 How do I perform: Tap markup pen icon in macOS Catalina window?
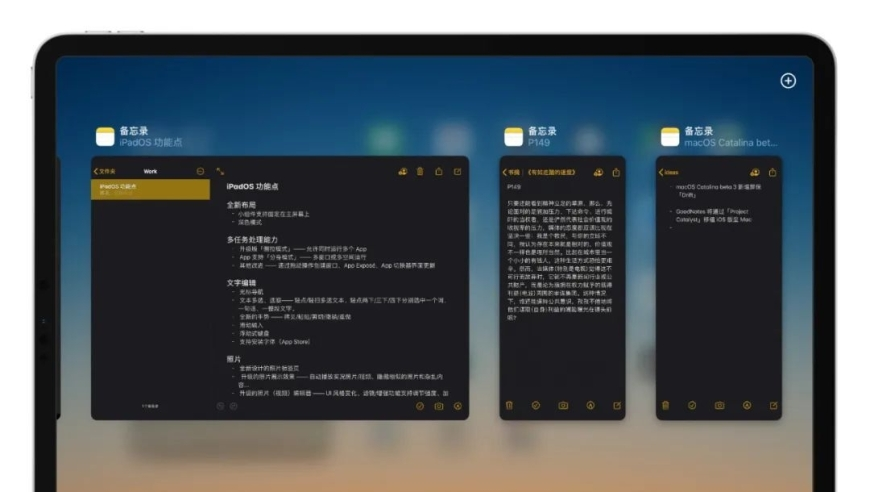pos(747,405)
